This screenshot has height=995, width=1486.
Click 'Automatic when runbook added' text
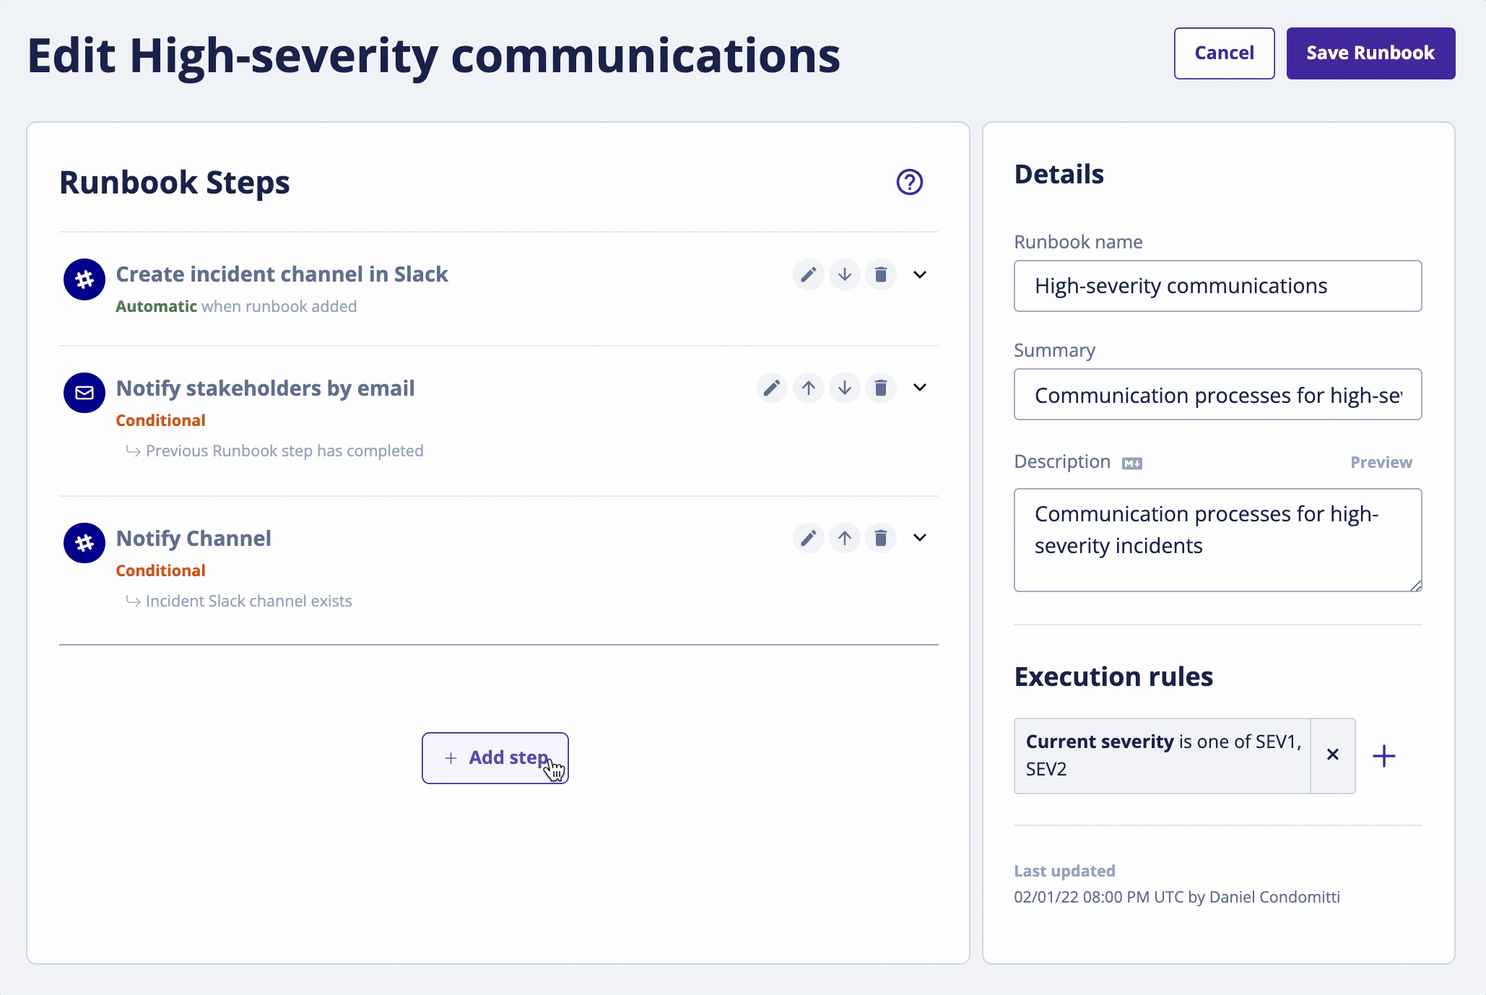(x=236, y=306)
